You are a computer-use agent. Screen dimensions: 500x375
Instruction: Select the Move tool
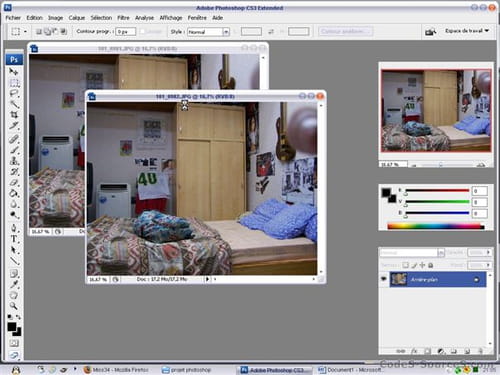14,71
